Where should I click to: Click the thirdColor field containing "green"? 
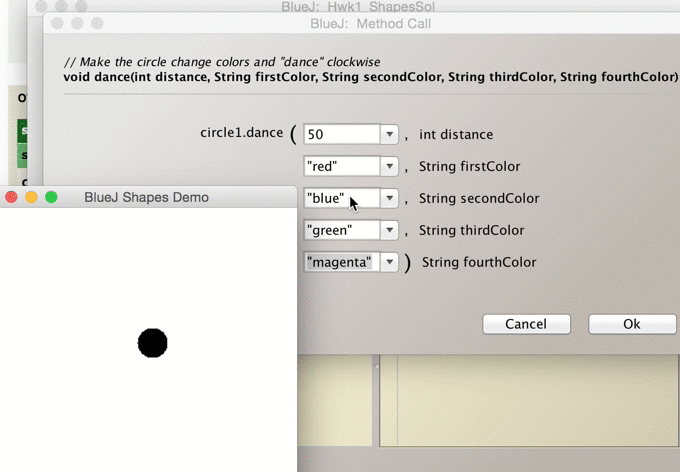click(x=340, y=230)
